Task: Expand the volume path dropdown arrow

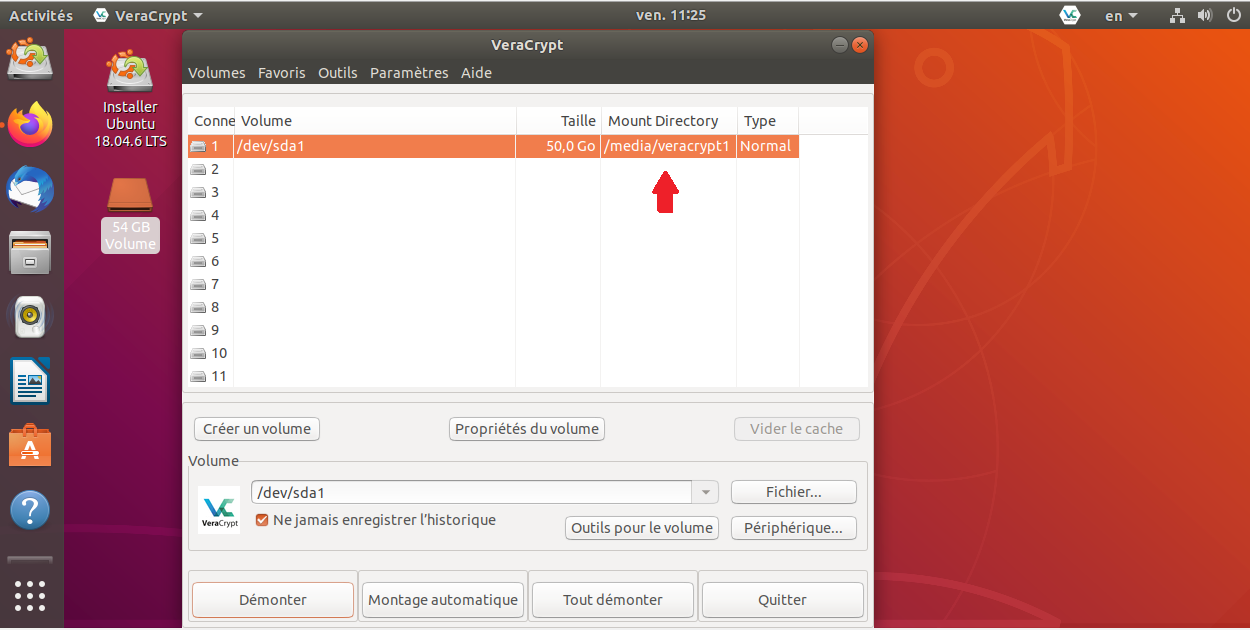Action: click(706, 492)
